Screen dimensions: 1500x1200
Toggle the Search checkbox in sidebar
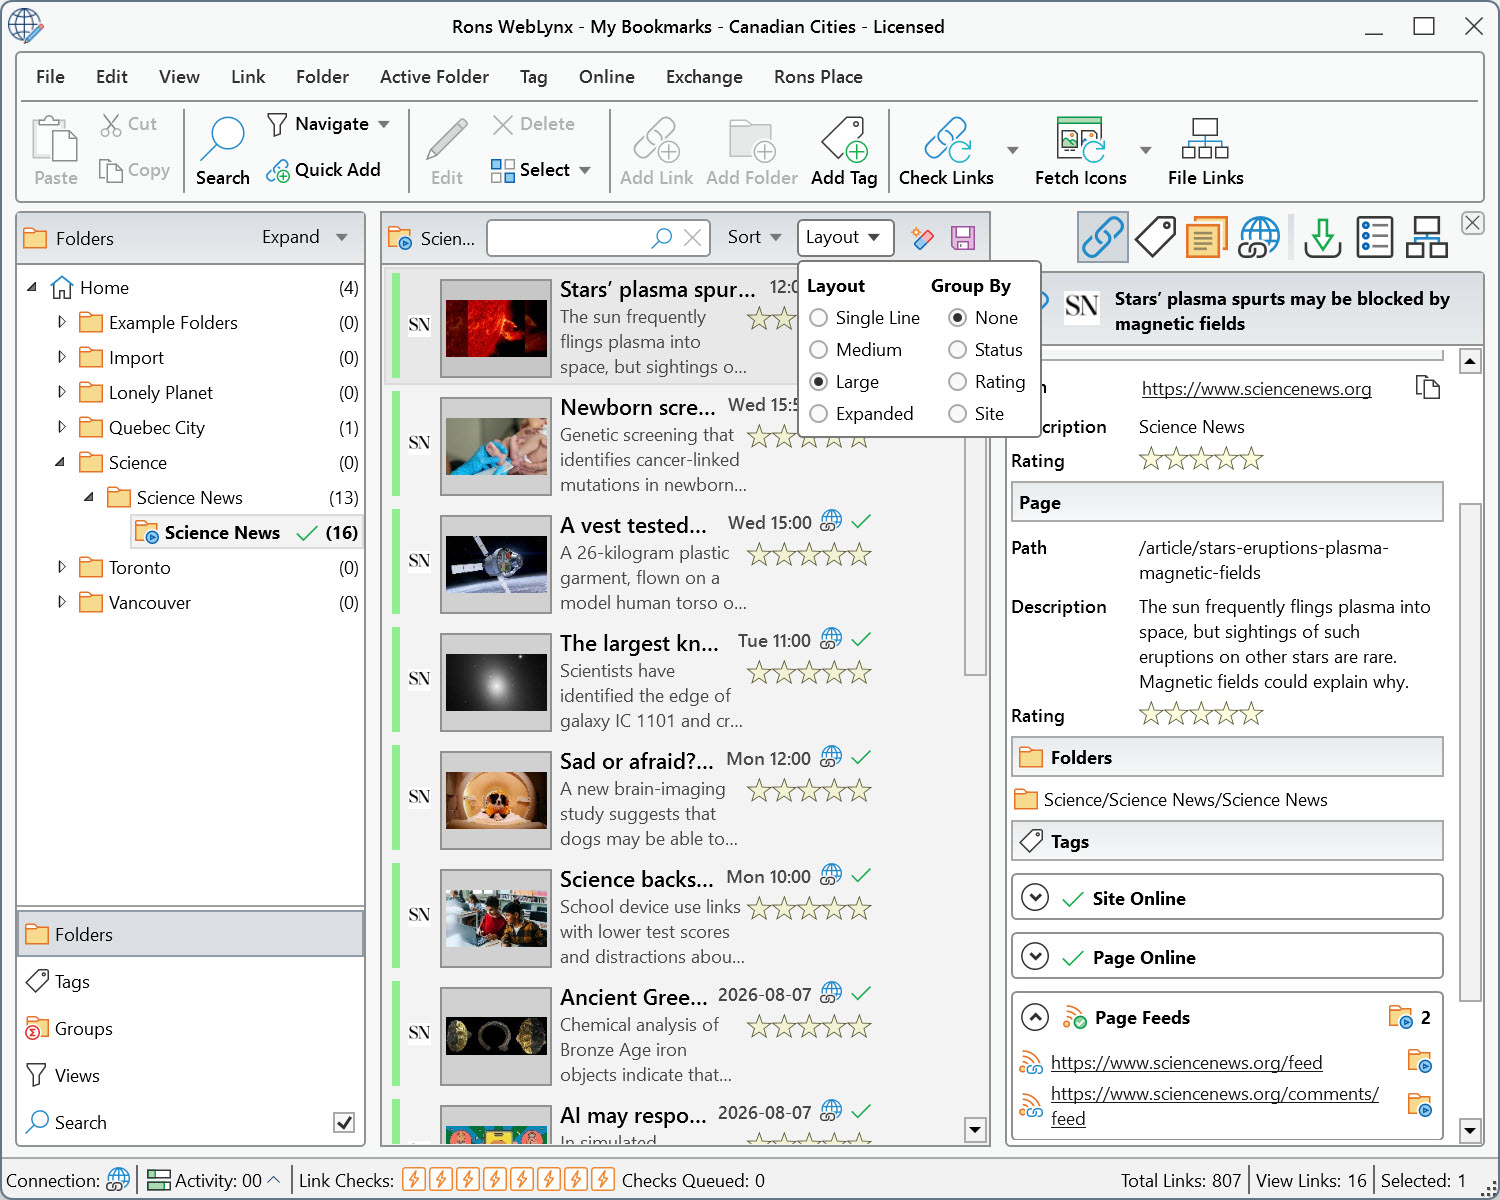point(344,1122)
